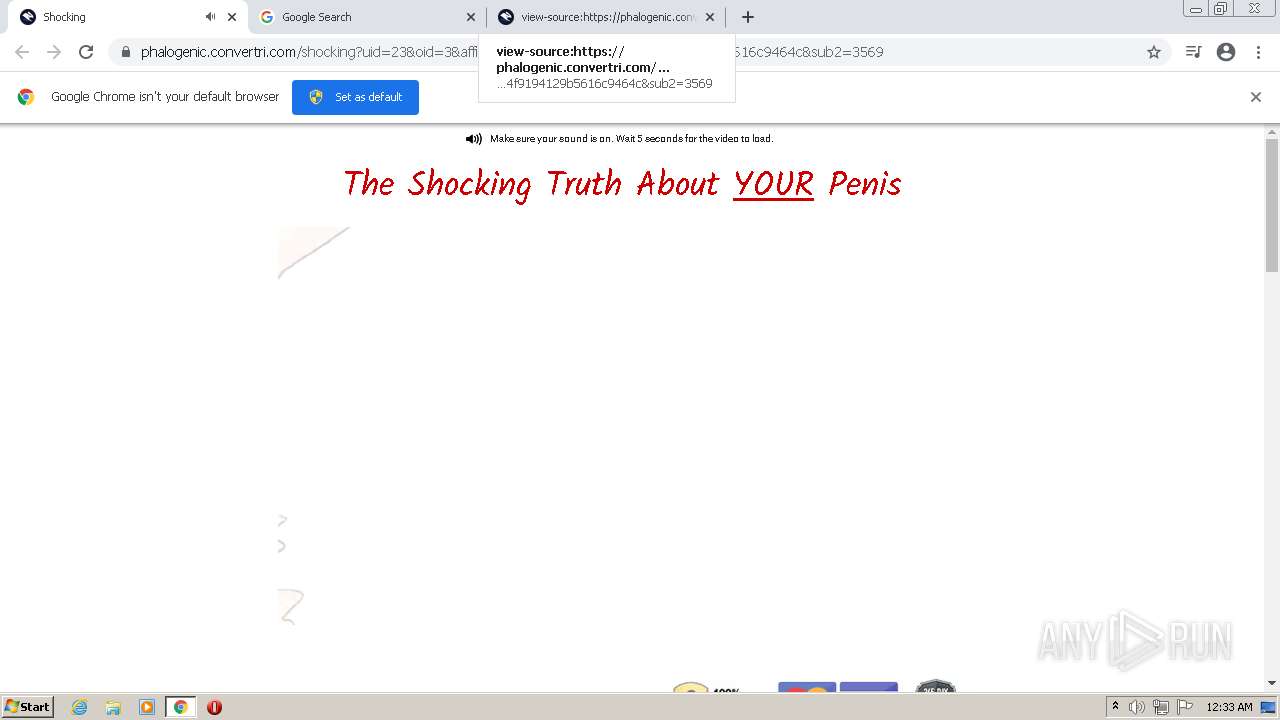Minimize the Chrome window

(x=1196, y=9)
